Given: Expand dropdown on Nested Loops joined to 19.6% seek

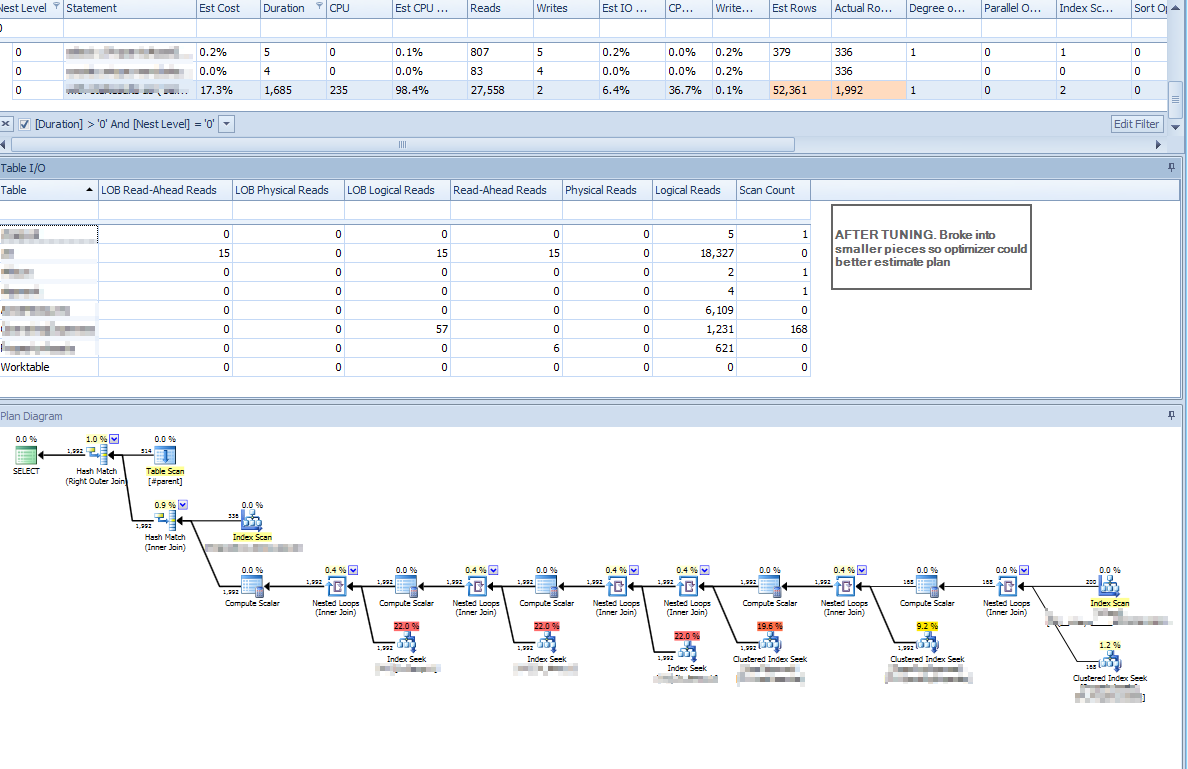Looking at the screenshot, I should tap(705, 570).
